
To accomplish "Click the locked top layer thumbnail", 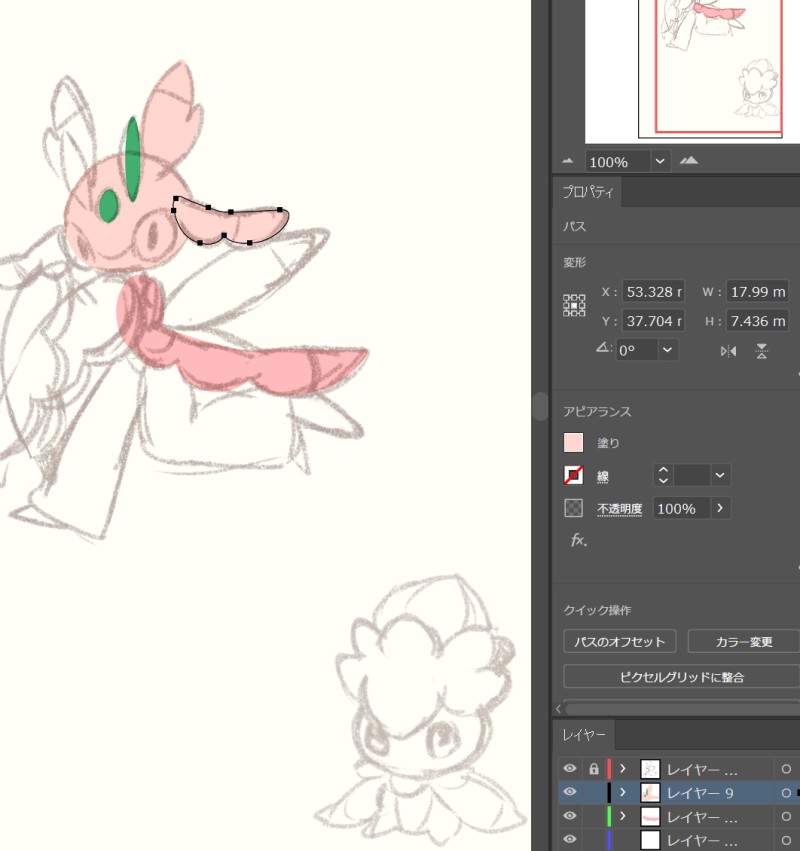I will point(650,769).
